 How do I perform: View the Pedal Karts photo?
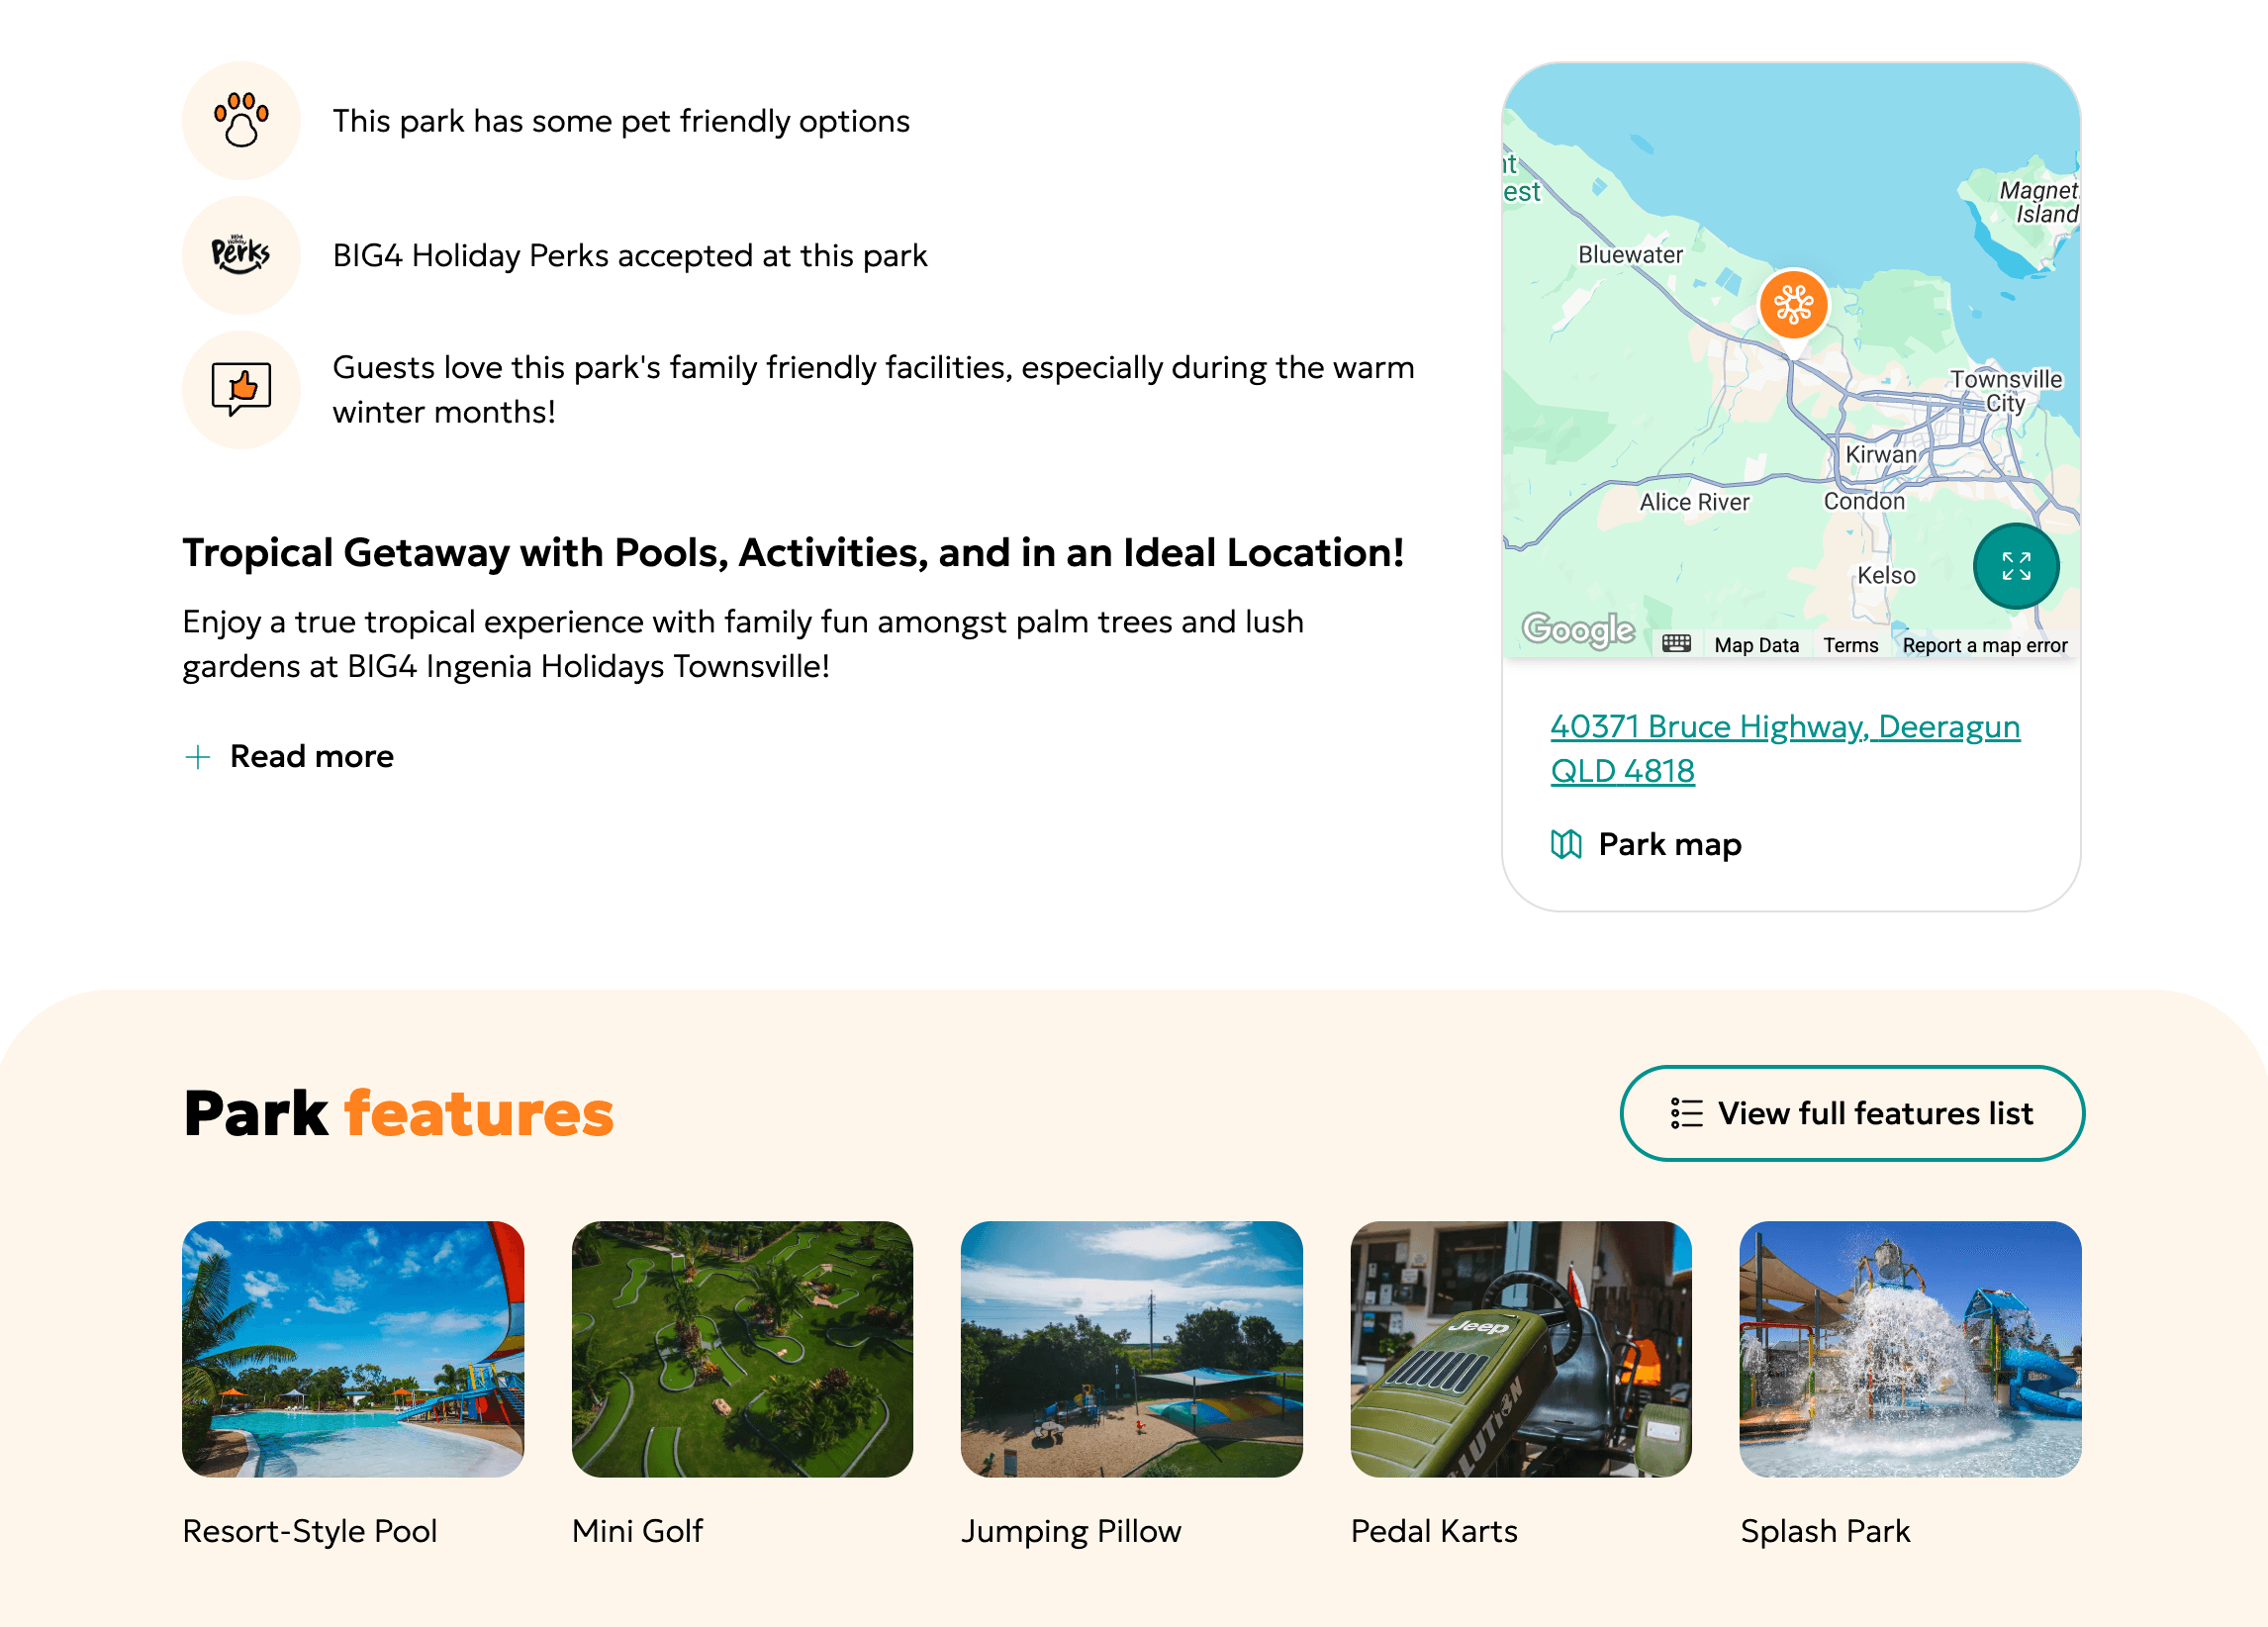click(1520, 1348)
